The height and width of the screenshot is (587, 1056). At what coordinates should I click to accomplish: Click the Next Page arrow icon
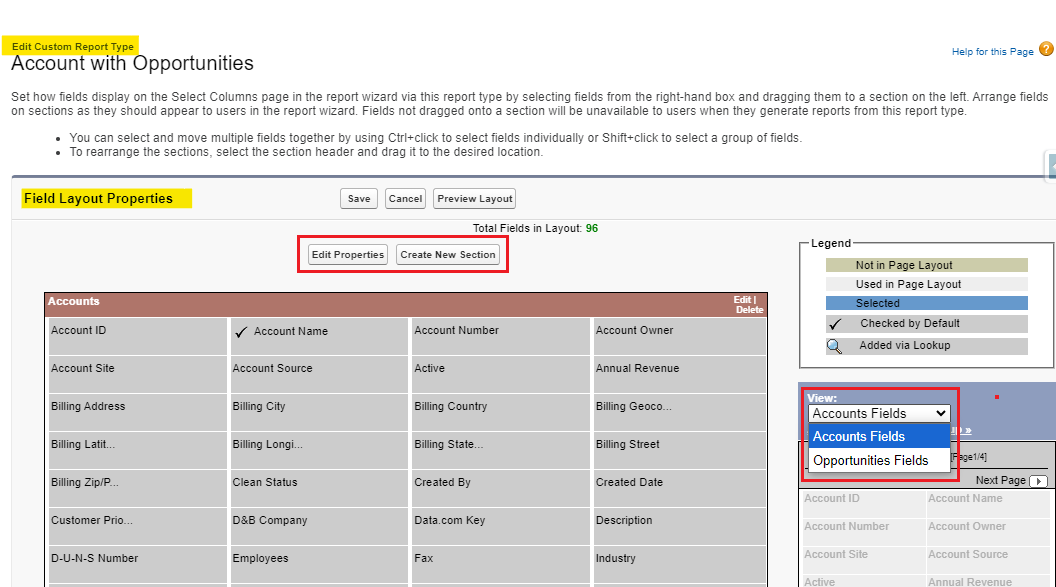pyautogui.click(x=1038, y=481)
